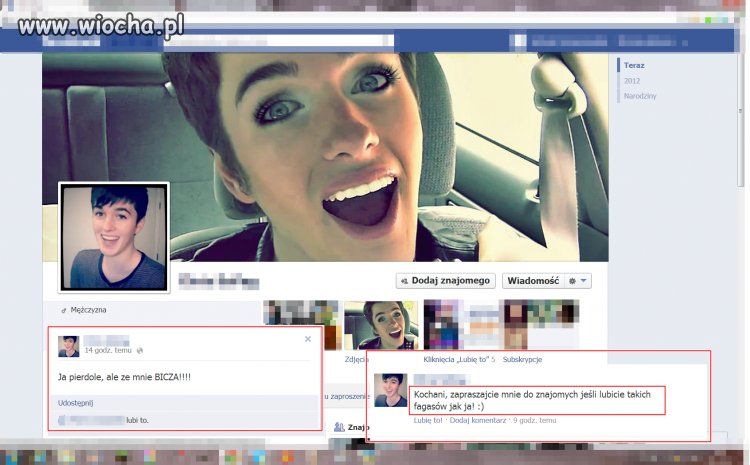Image resolution: width=750 pixels, height=465 pixels.
Task: Click the public globe icon beside timestamp
Action: 140,351
